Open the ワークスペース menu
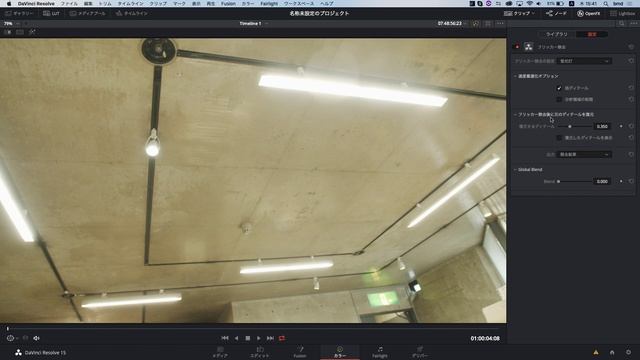640x360 pixels. tap(299, 4)
